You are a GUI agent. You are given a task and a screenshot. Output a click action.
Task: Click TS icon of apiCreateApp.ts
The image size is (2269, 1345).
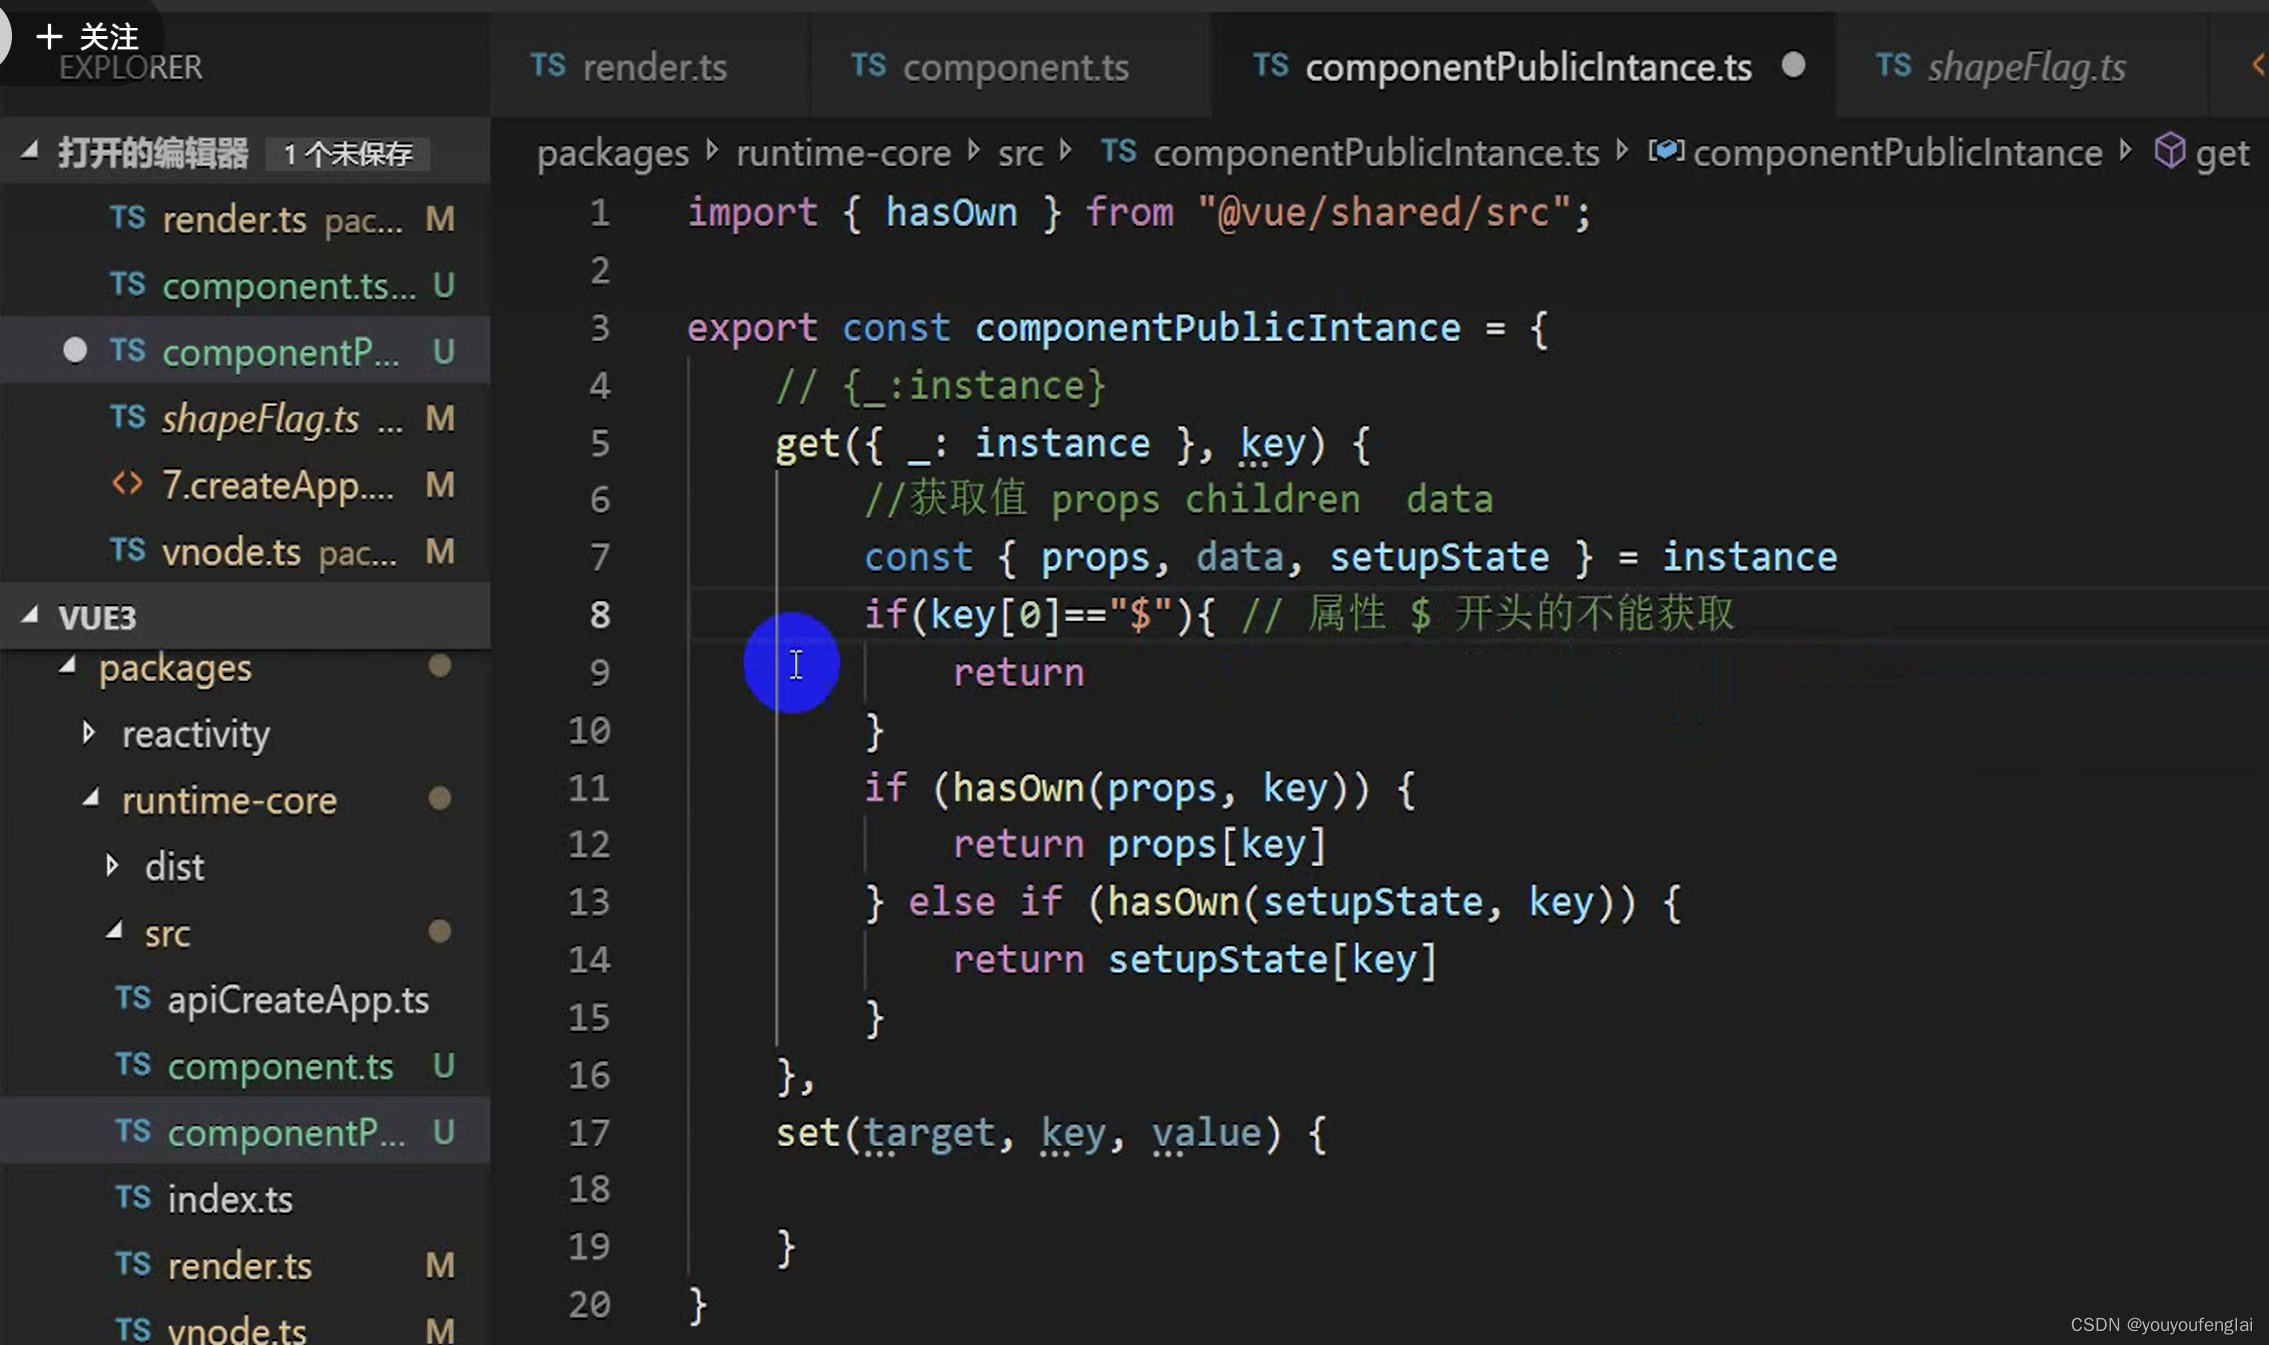[133, 998]
